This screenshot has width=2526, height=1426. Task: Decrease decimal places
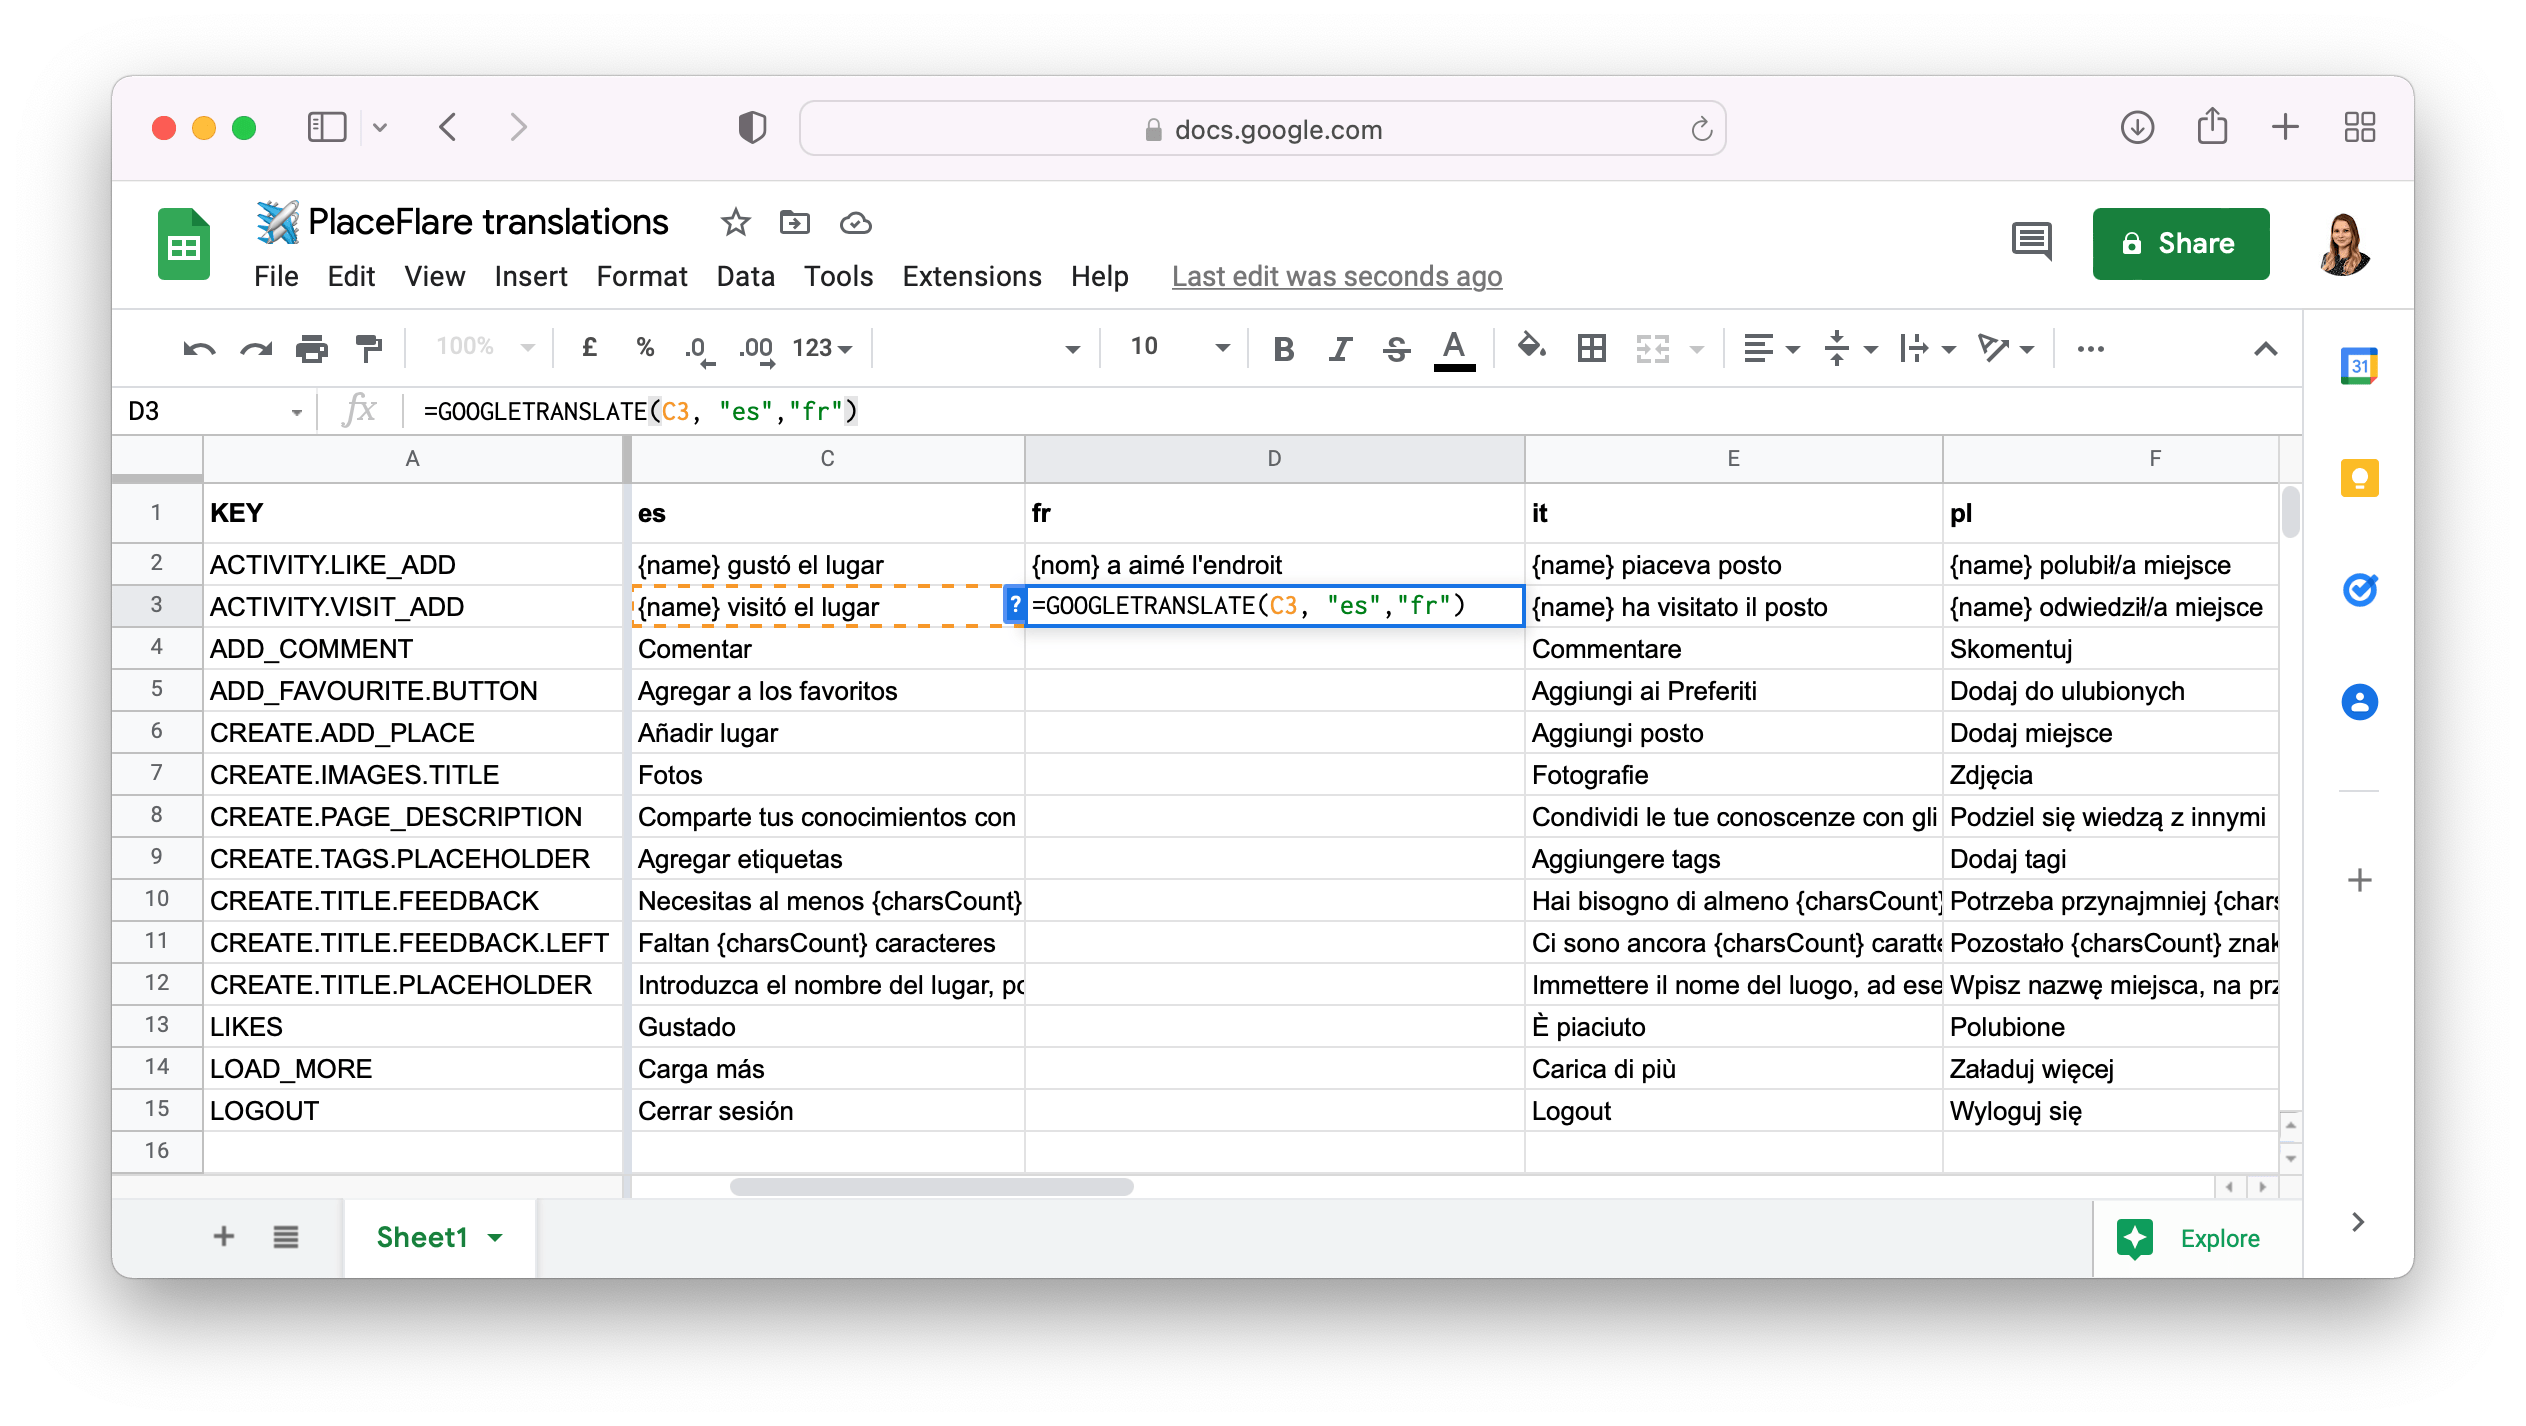click(699, 349)
